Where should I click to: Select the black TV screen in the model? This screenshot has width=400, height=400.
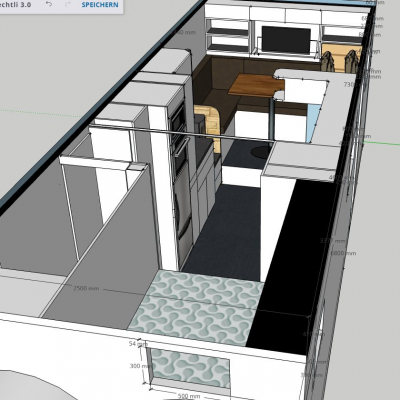tap(286, 40)
